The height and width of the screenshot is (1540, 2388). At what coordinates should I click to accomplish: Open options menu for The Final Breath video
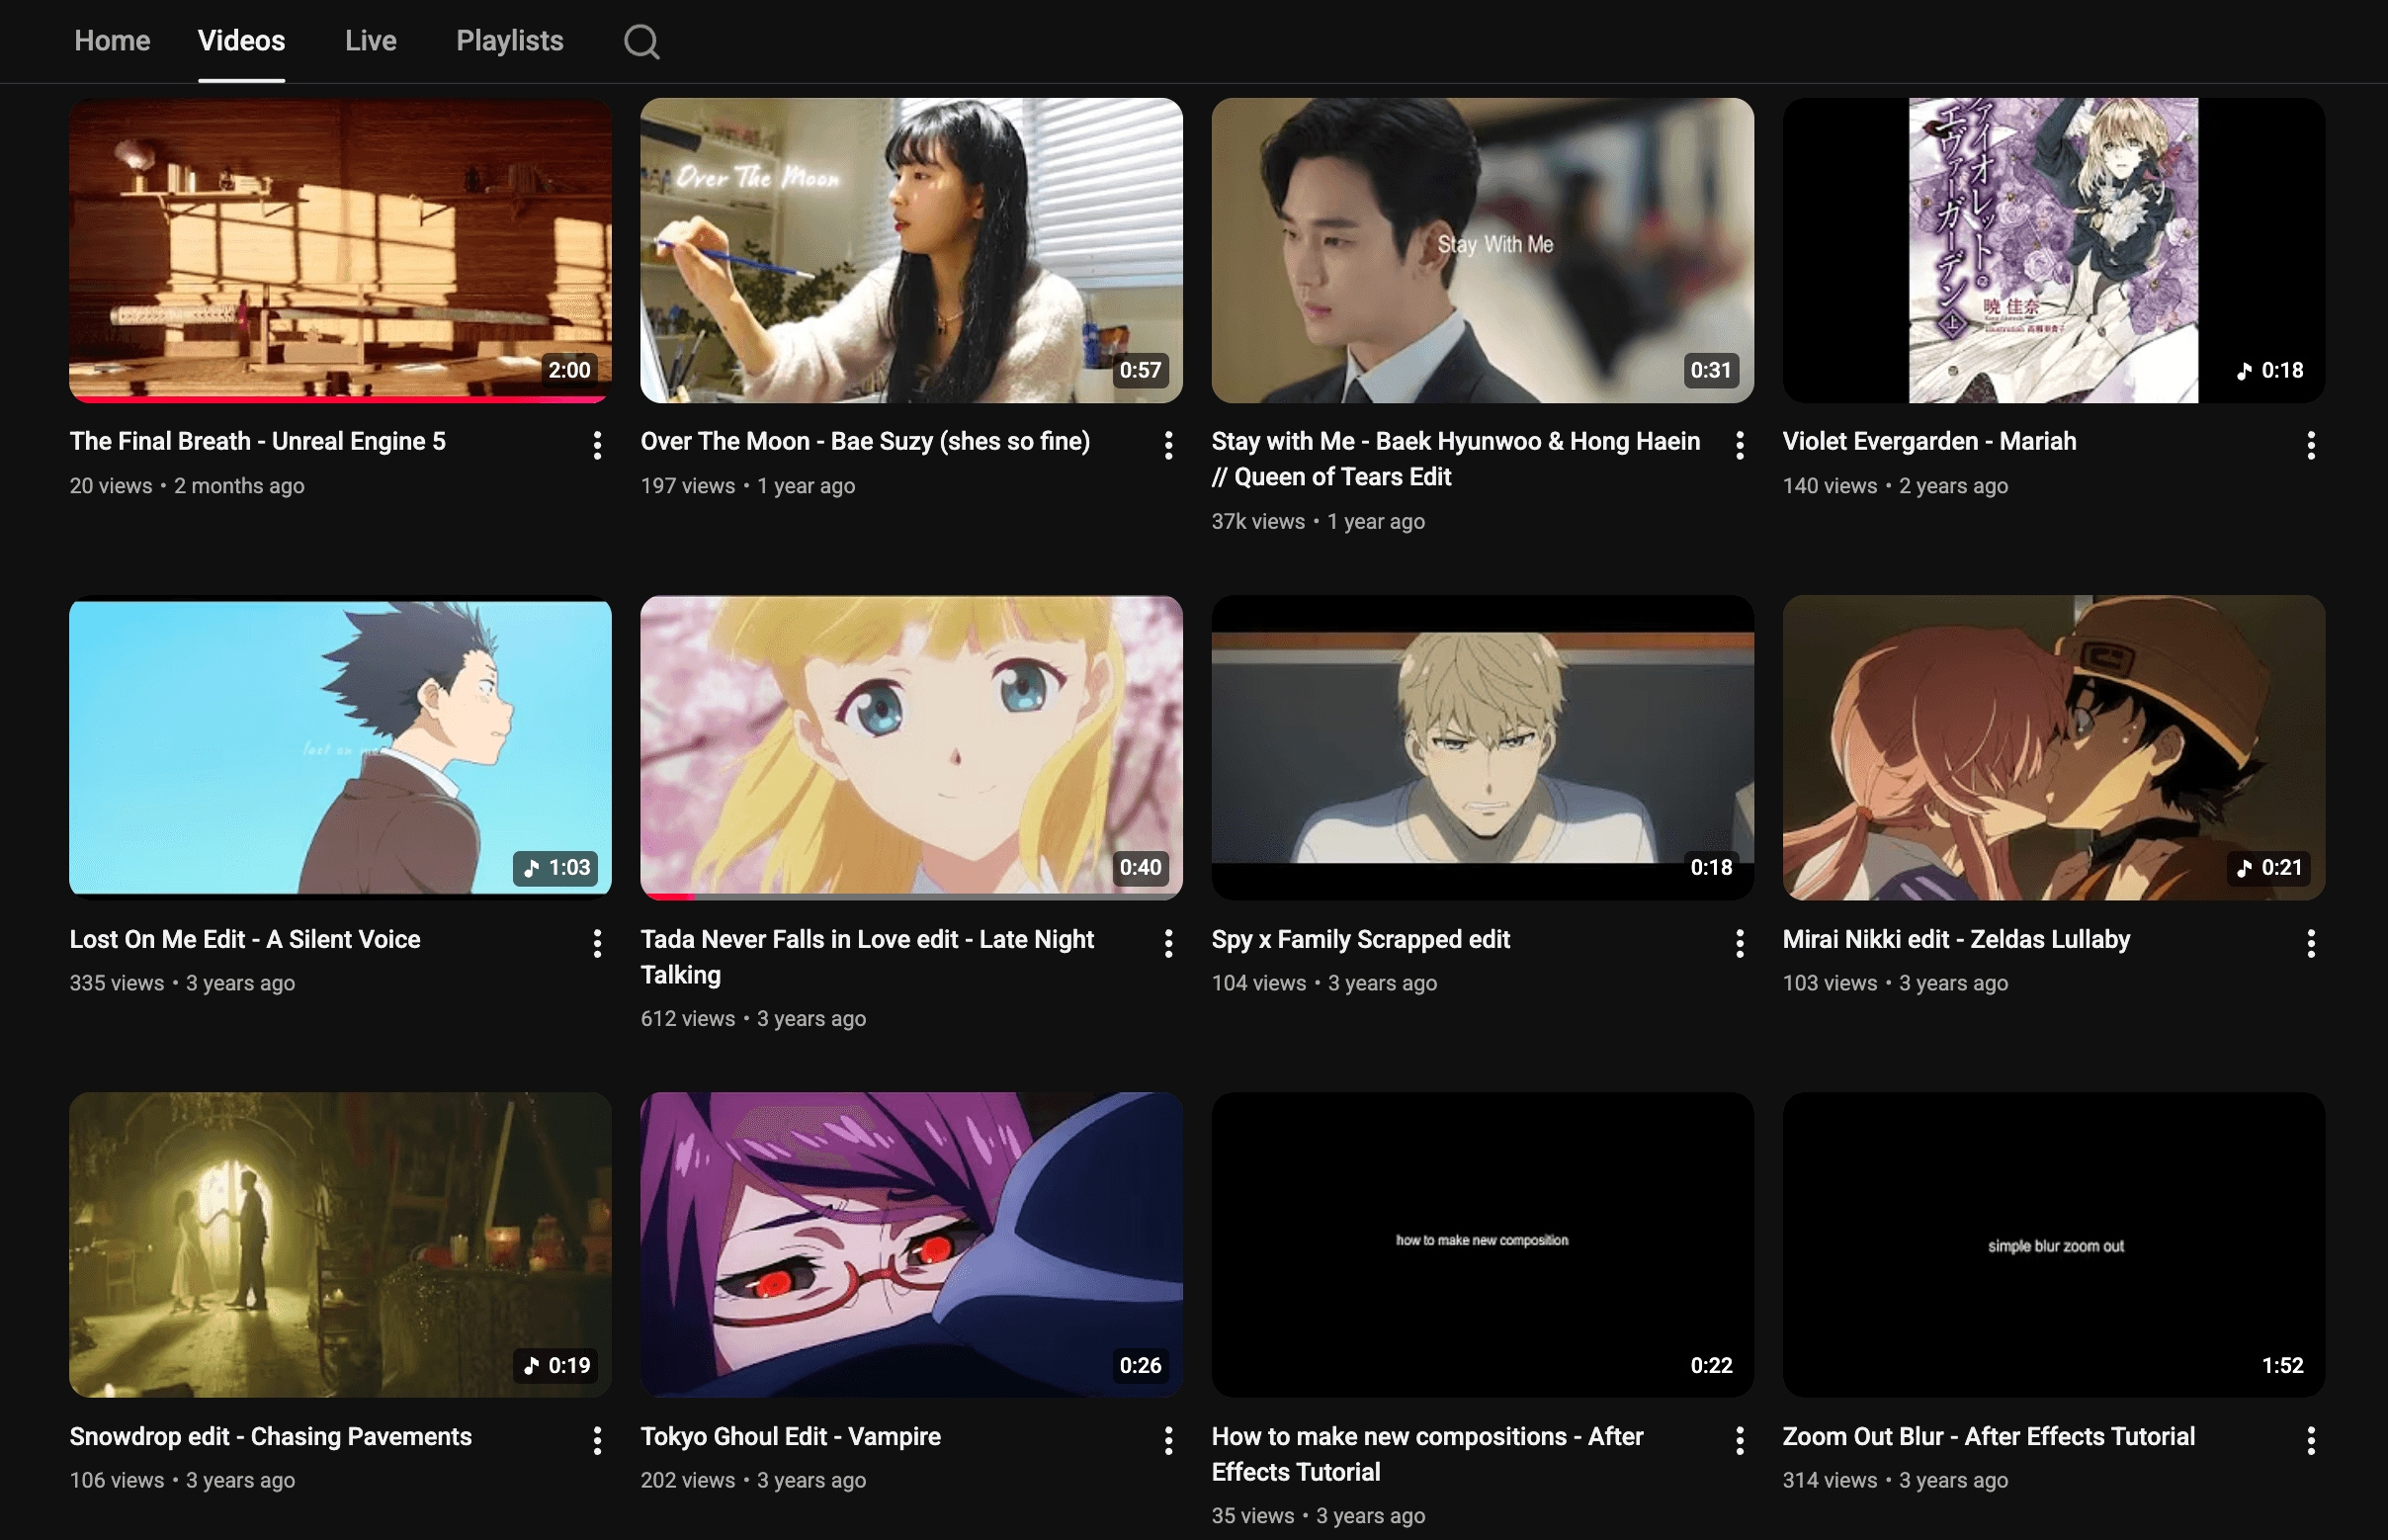pyautogui.click(x=597, y=446)
